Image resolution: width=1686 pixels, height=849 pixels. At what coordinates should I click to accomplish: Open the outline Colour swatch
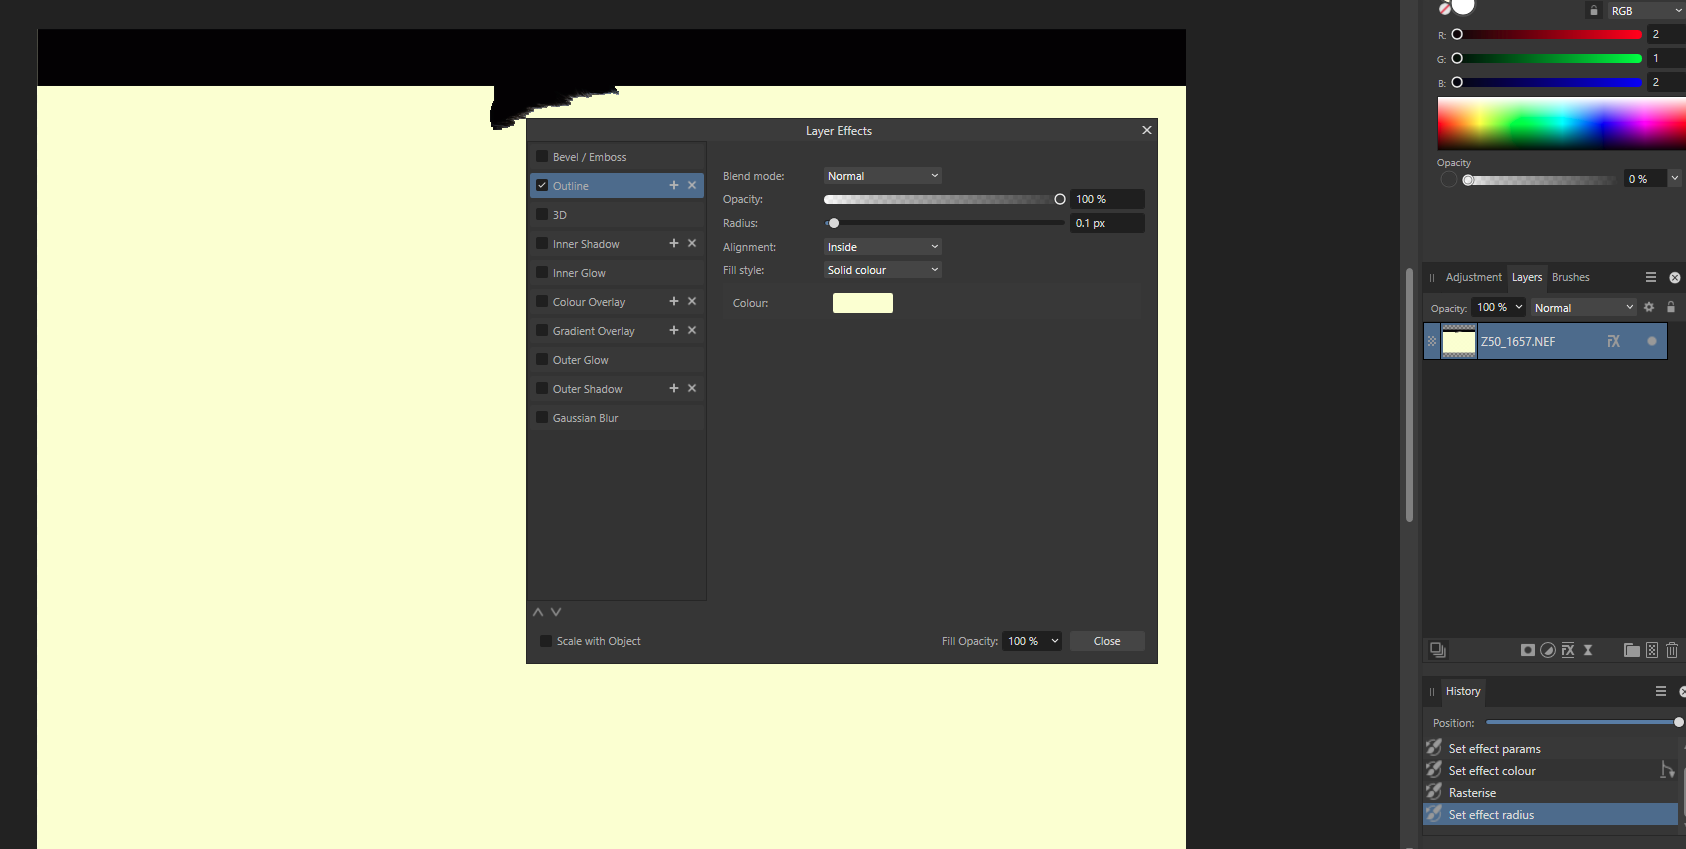click(863, 303)
